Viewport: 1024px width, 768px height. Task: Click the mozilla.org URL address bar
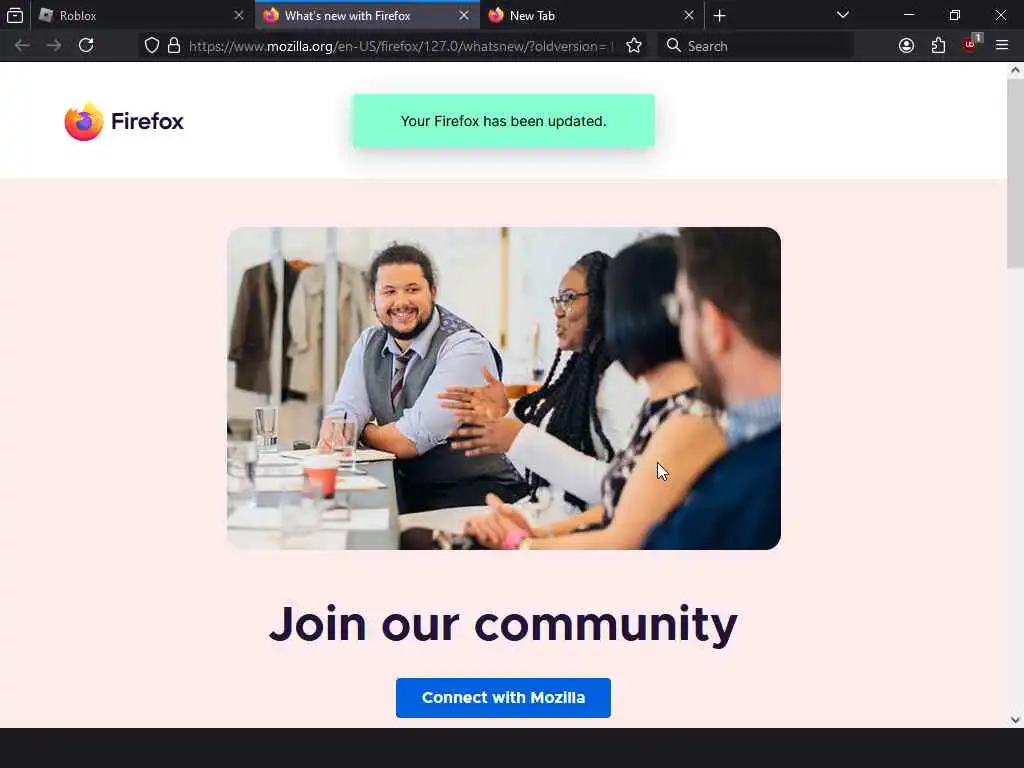398,46
